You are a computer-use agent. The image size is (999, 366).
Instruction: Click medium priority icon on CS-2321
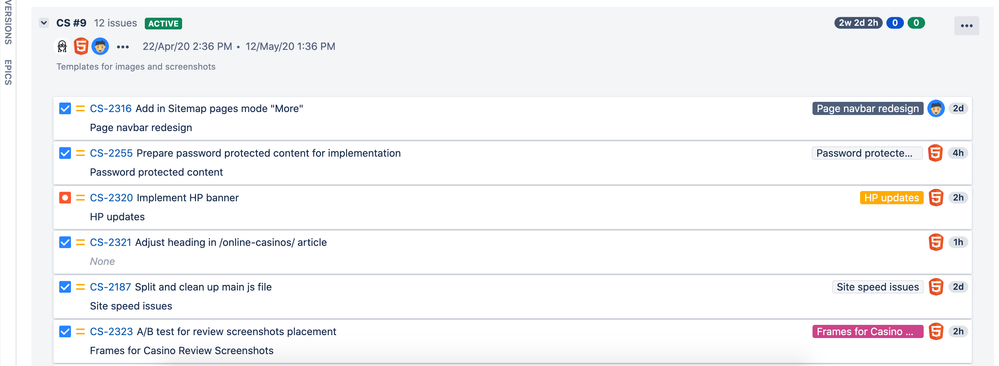point(81,242)
